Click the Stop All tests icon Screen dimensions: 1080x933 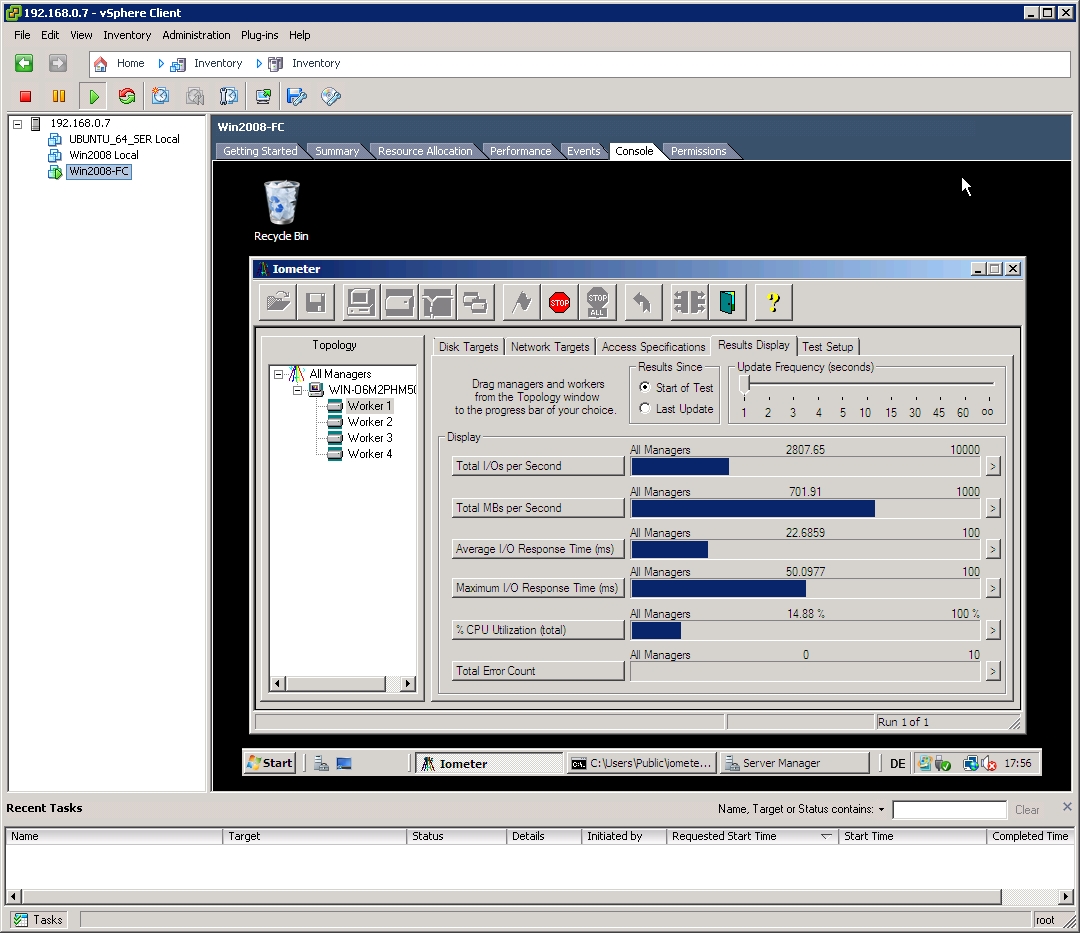[x=597, y=302]
